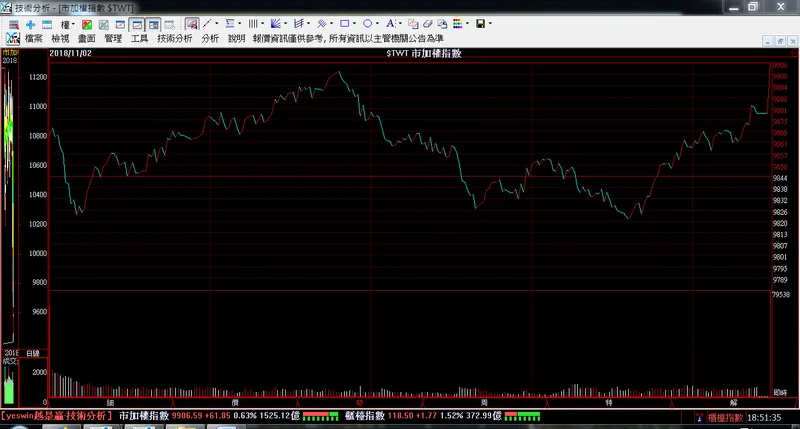Click the crossed-out chart toolbar icon
800x429 pixels.
[104, 24]
